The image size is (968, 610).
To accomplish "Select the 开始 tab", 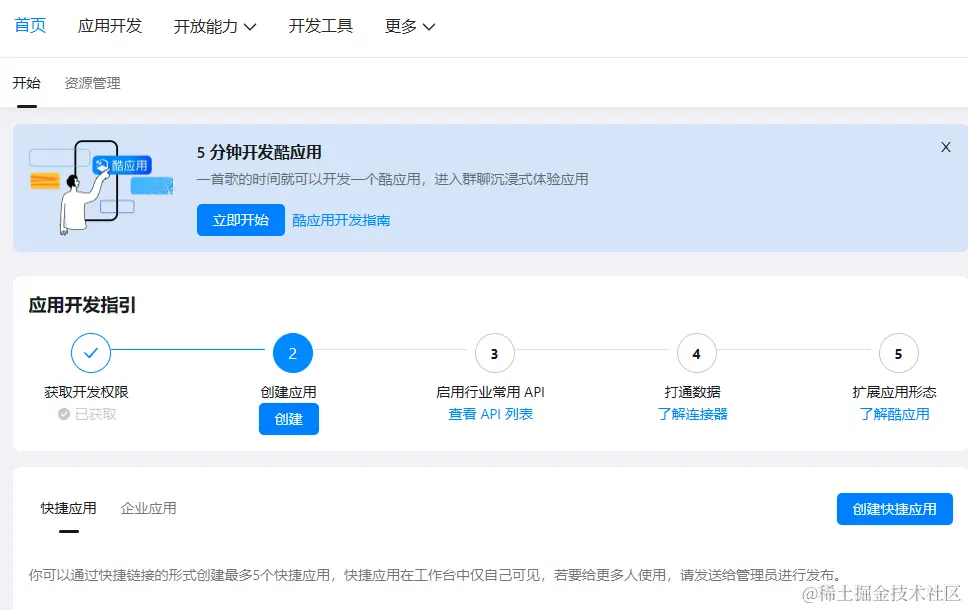I will pos(27,83).
